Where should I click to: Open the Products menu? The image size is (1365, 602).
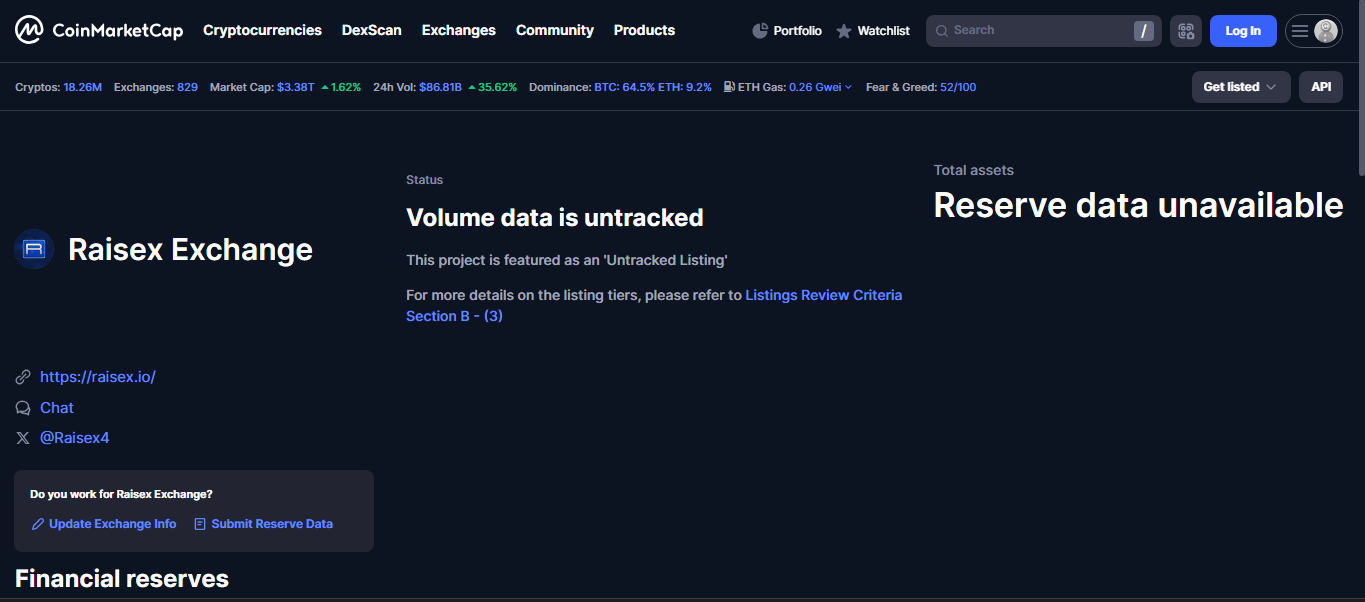pos(644,30)
